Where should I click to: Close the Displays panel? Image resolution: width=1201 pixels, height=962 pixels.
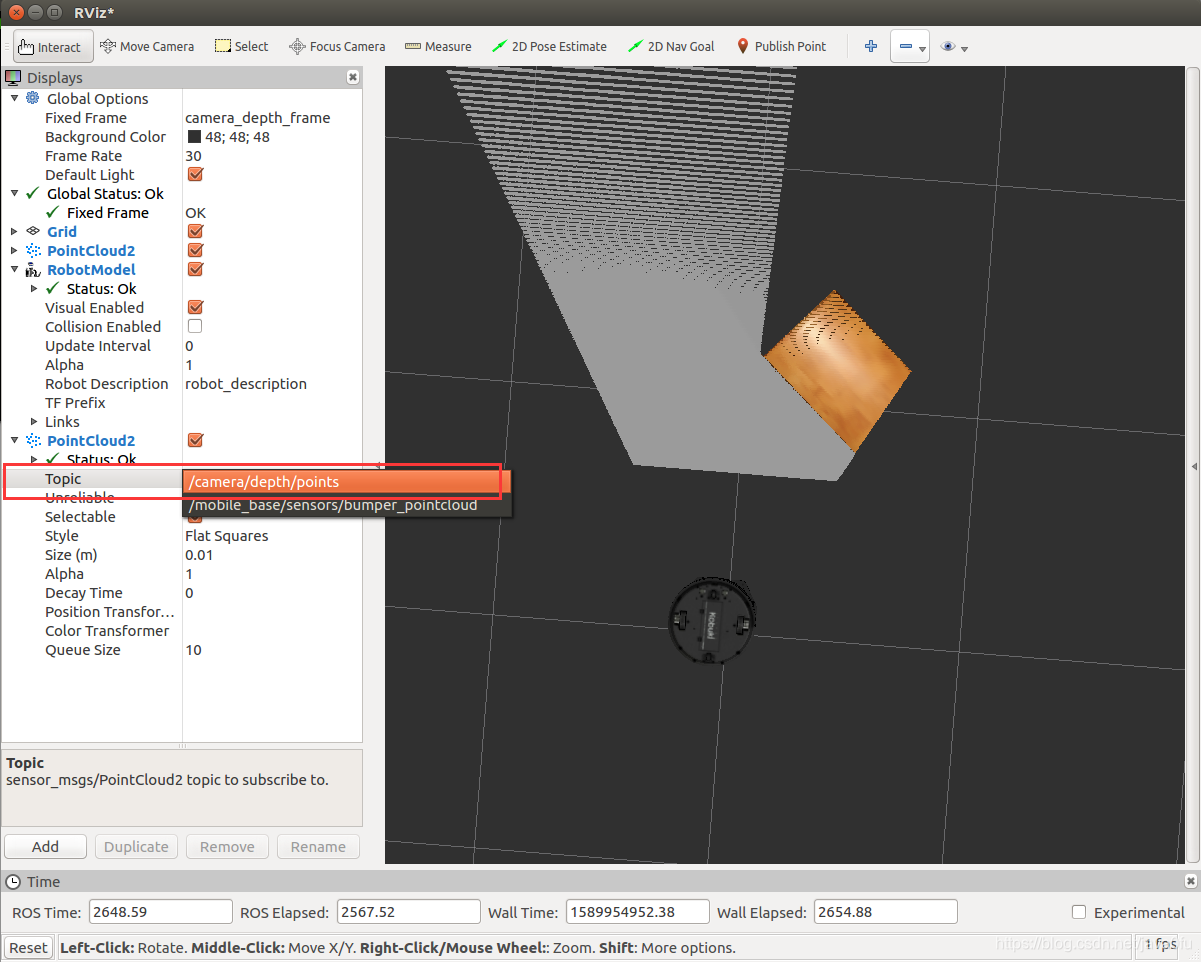[353, 77]
